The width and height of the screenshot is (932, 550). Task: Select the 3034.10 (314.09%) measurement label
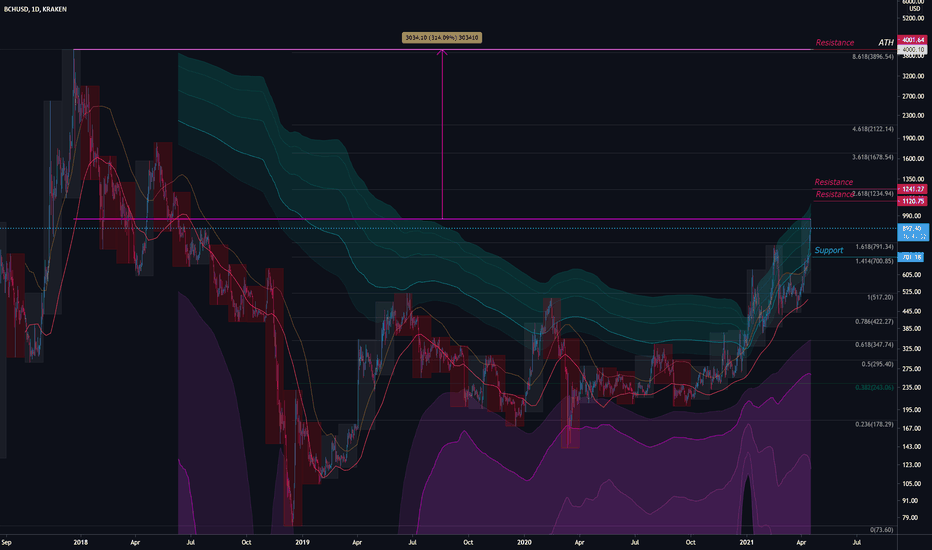coord(442,37)
